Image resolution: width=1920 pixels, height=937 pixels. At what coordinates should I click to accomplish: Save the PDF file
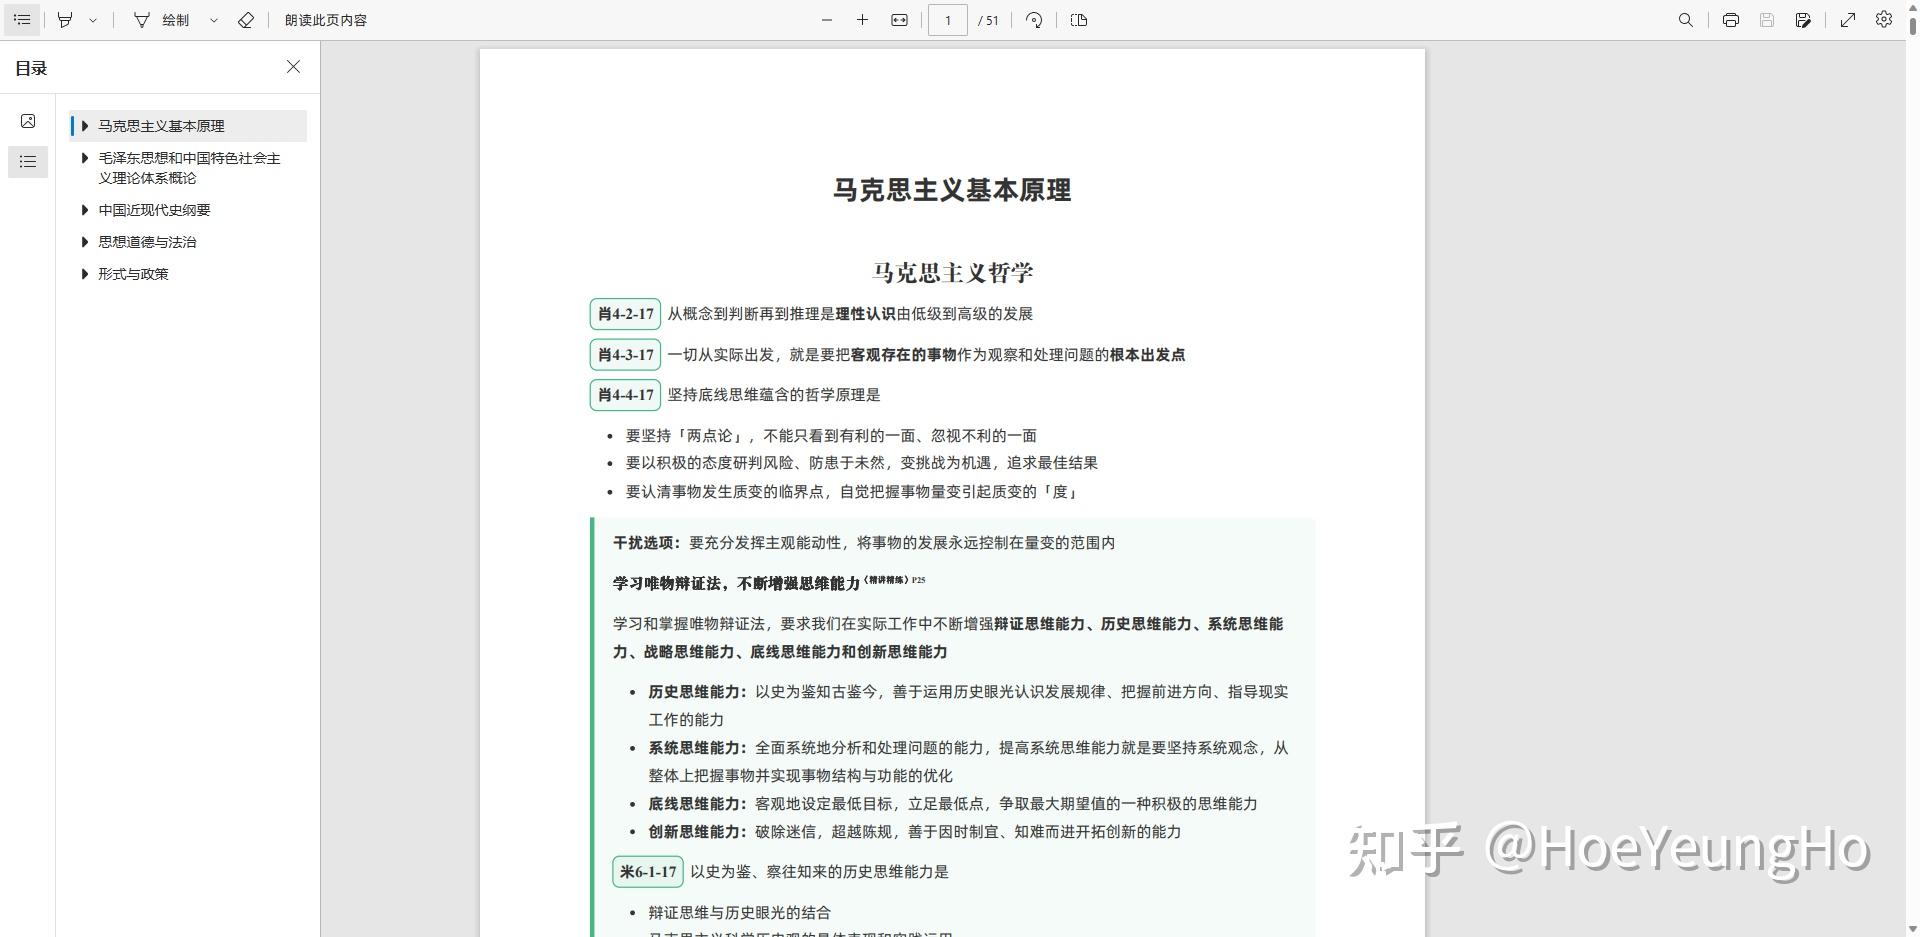pyautogui.click(x=1767, y=20)
